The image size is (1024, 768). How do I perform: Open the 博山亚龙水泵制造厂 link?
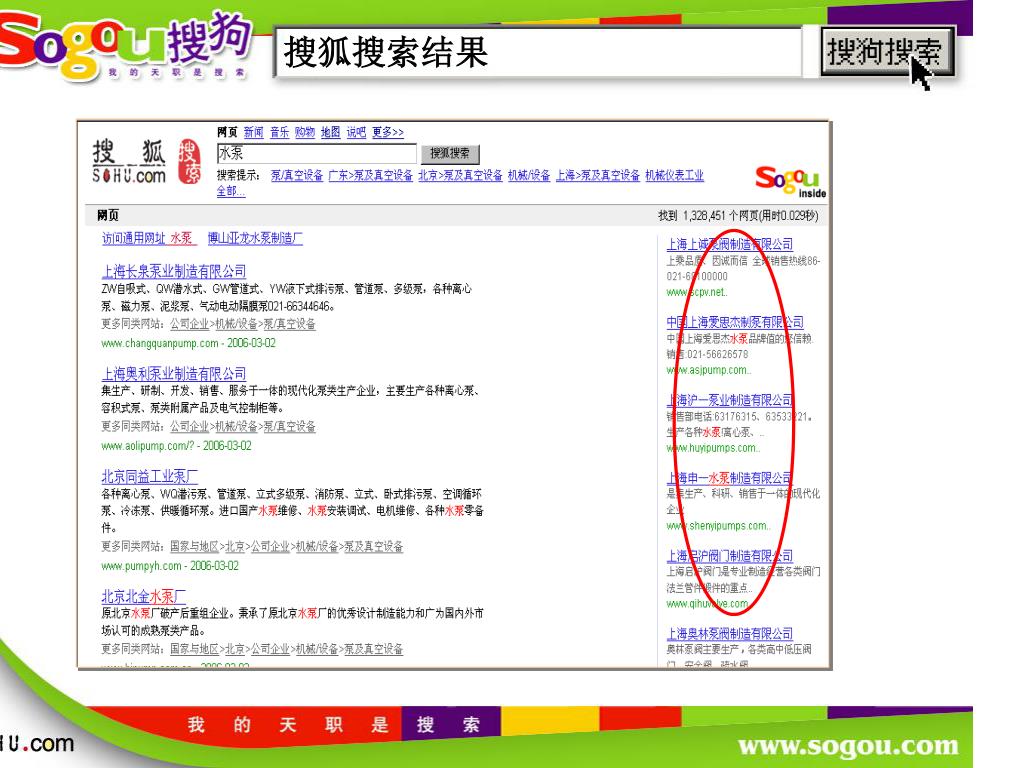point(255,238)
